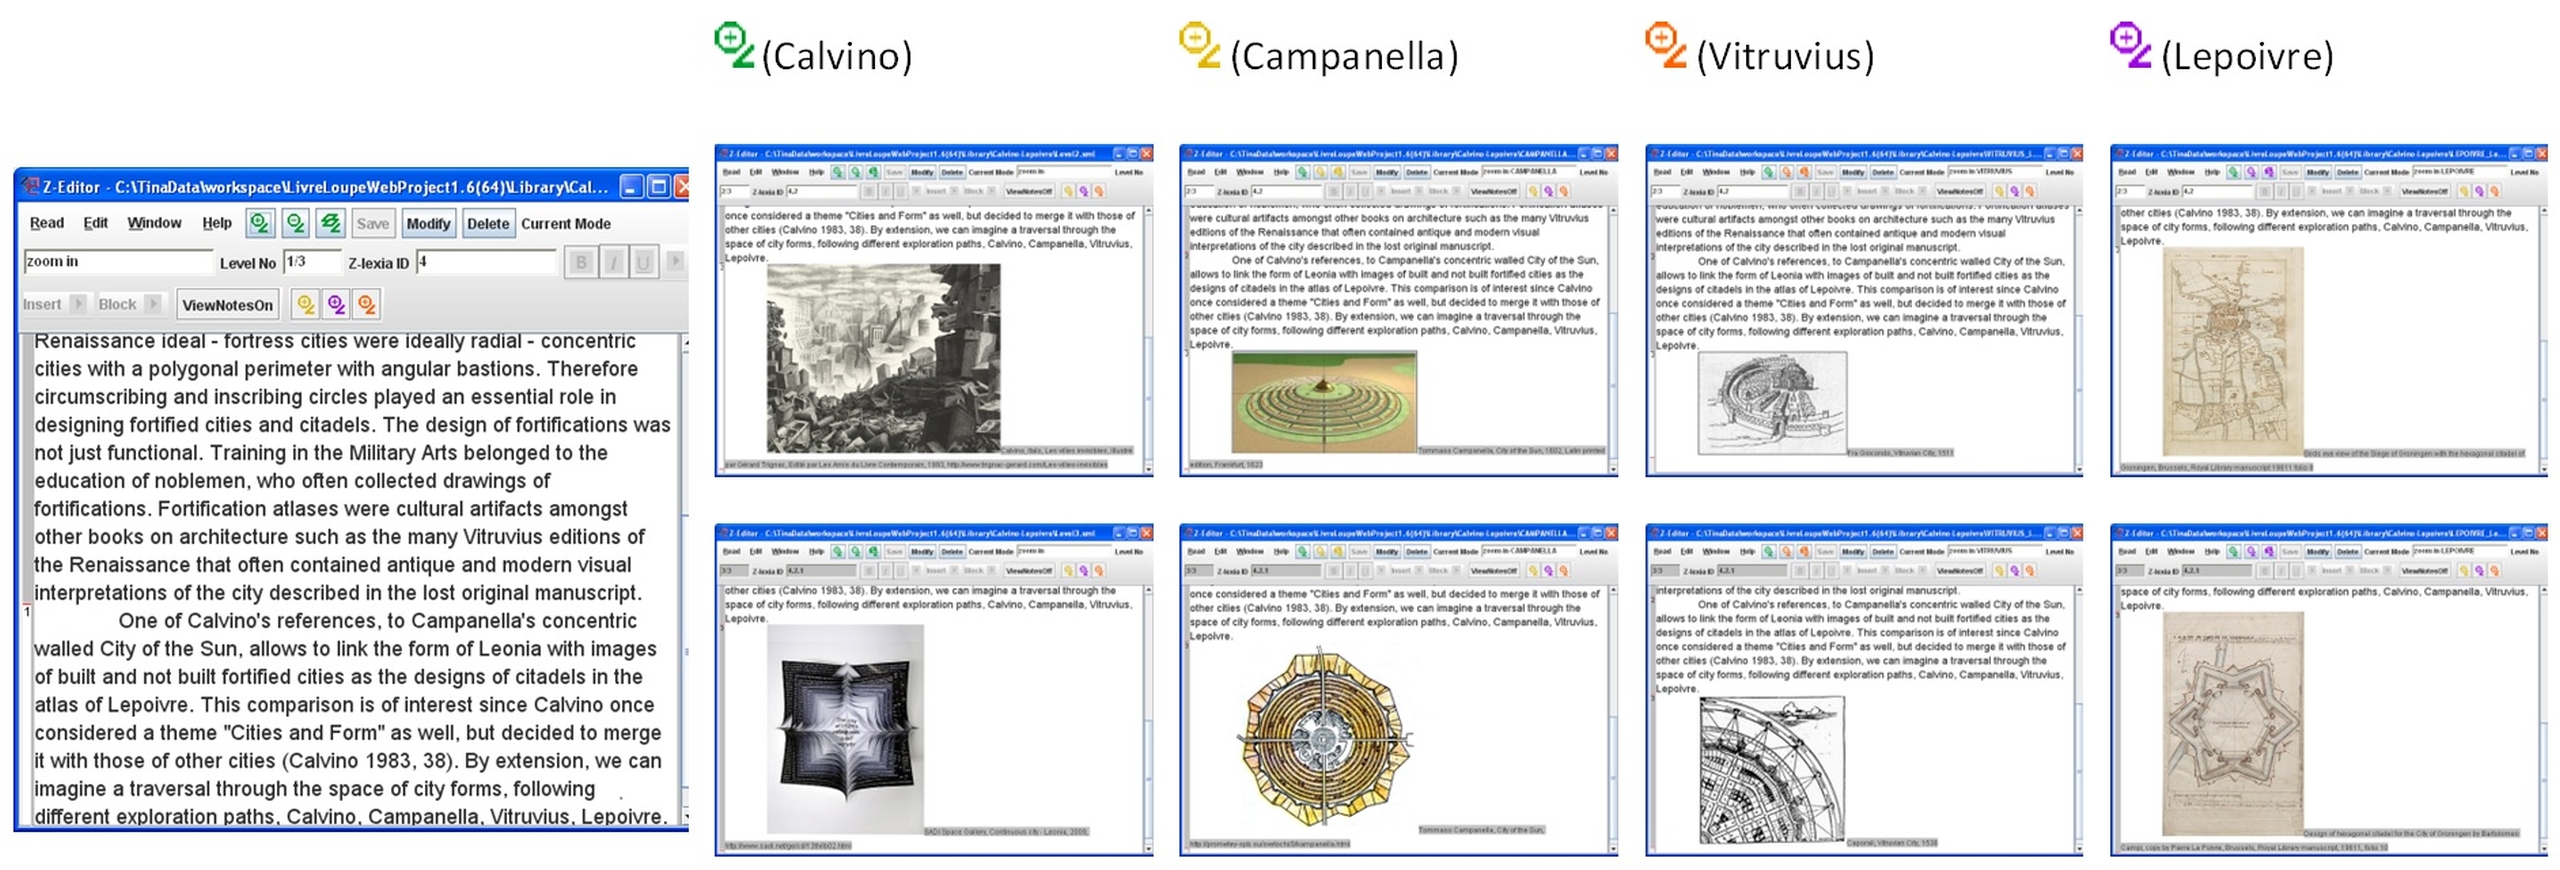Click Z-lexia ID field 4.2 in Campanella level 2/3 window
The width and height of the screenshot is (2560, 870).
[x=1285, y=190]
